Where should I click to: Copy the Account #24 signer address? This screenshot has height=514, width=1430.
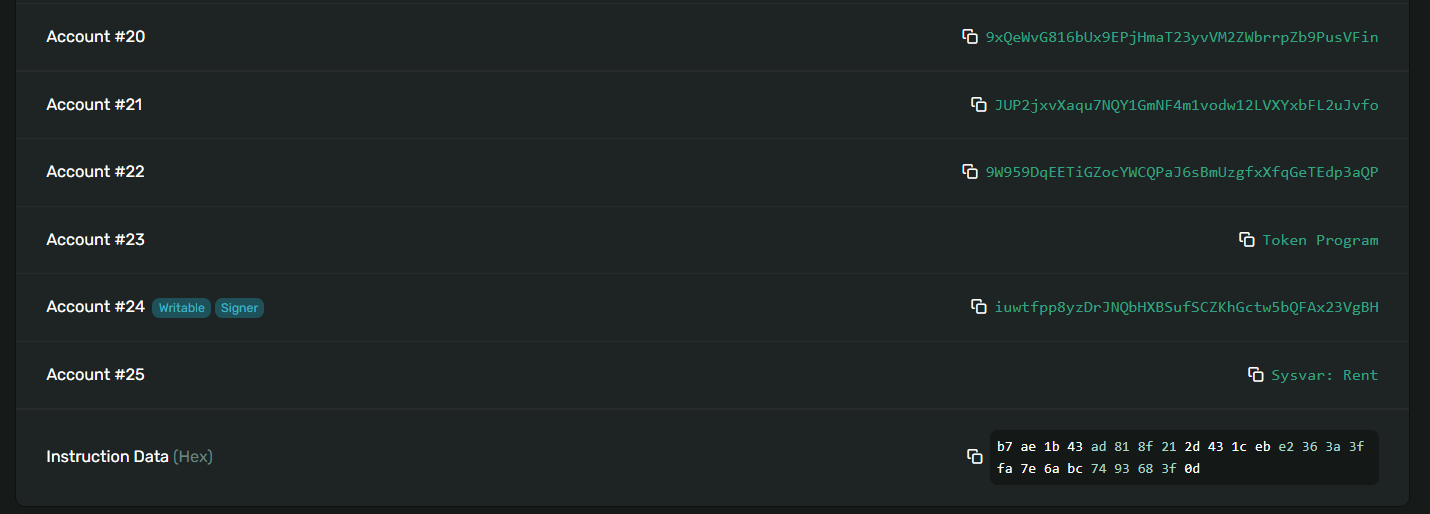click(x=979, y=307)
